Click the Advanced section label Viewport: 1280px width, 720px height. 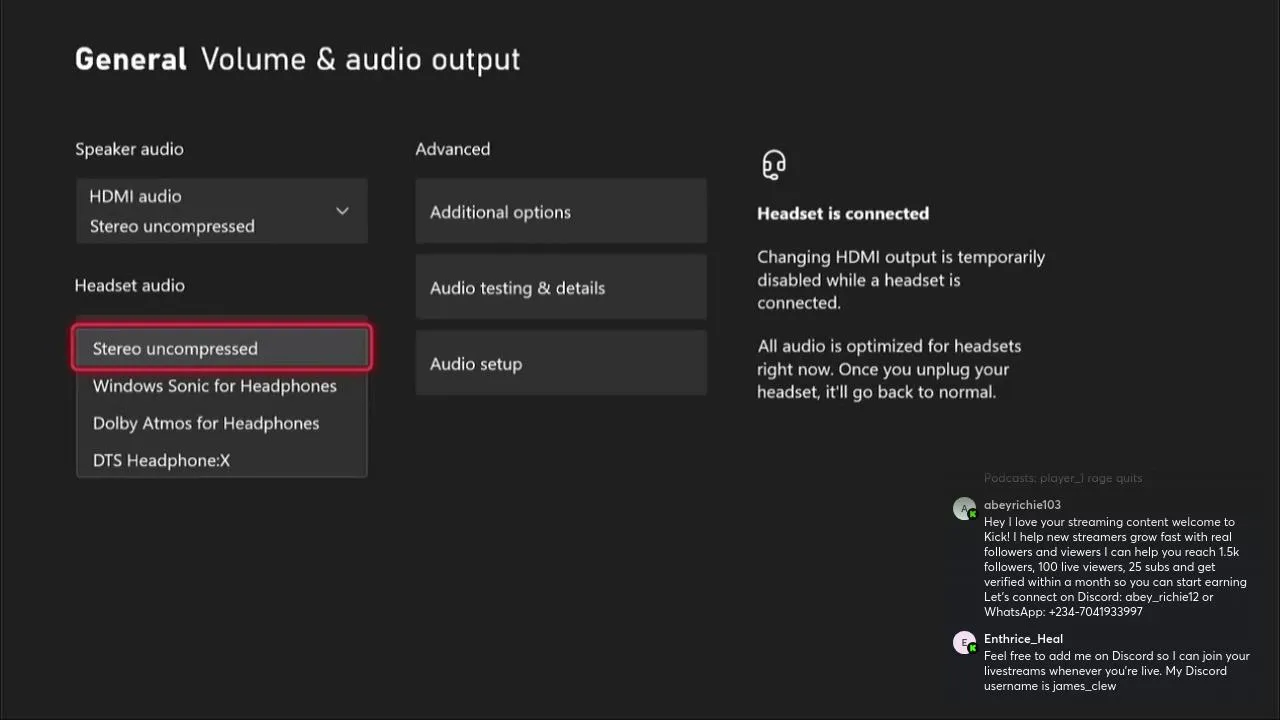tap(453, 149)
